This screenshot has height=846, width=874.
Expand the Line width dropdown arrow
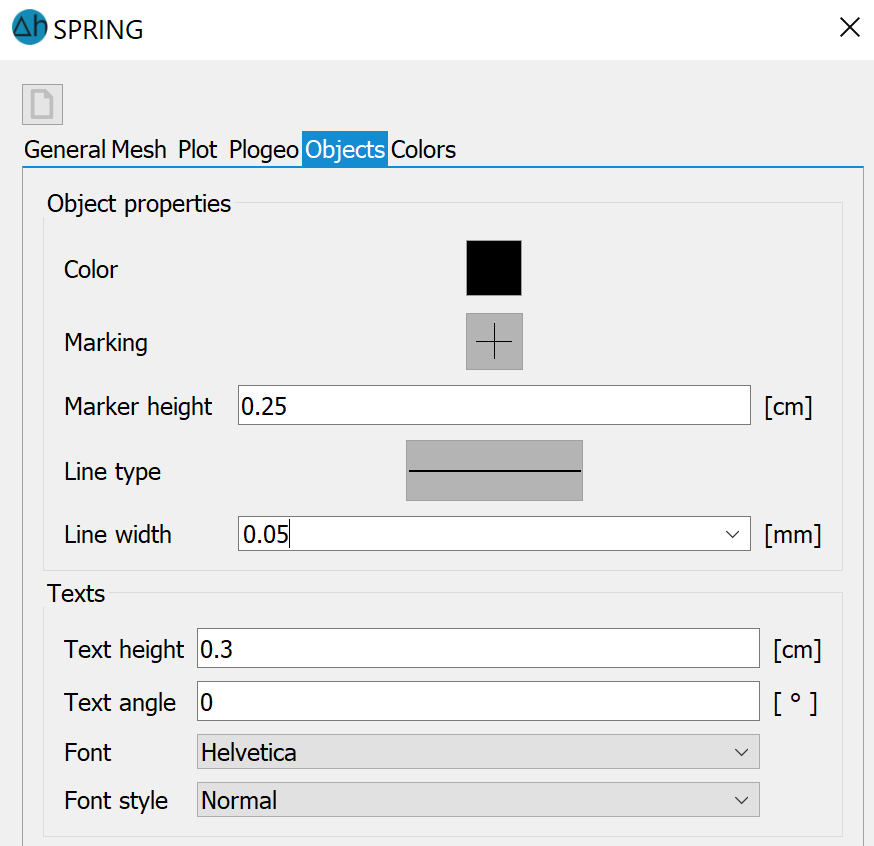(732, 534)
